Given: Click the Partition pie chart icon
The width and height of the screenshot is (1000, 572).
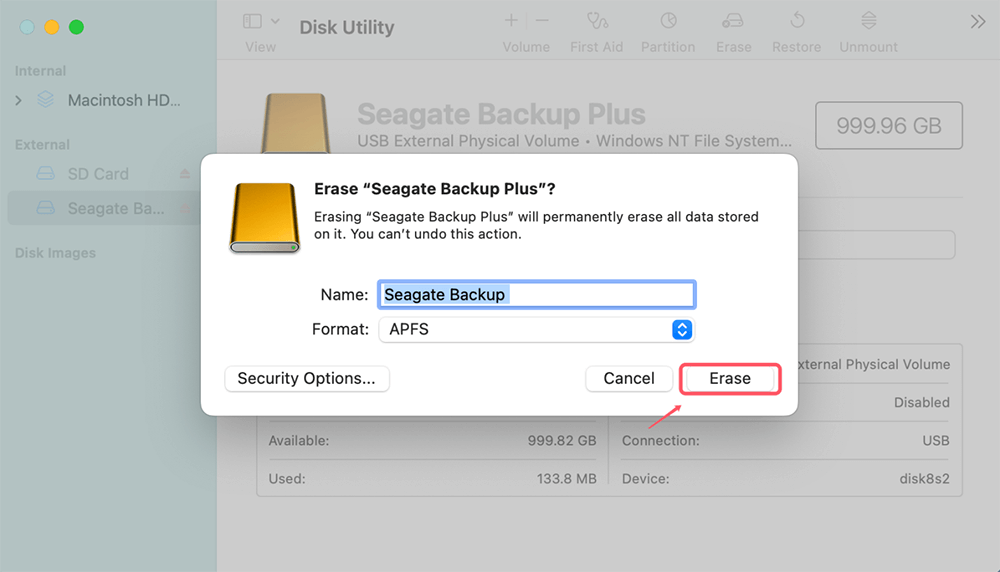Looking at the screenshot, I should click(x=668, y=21).
